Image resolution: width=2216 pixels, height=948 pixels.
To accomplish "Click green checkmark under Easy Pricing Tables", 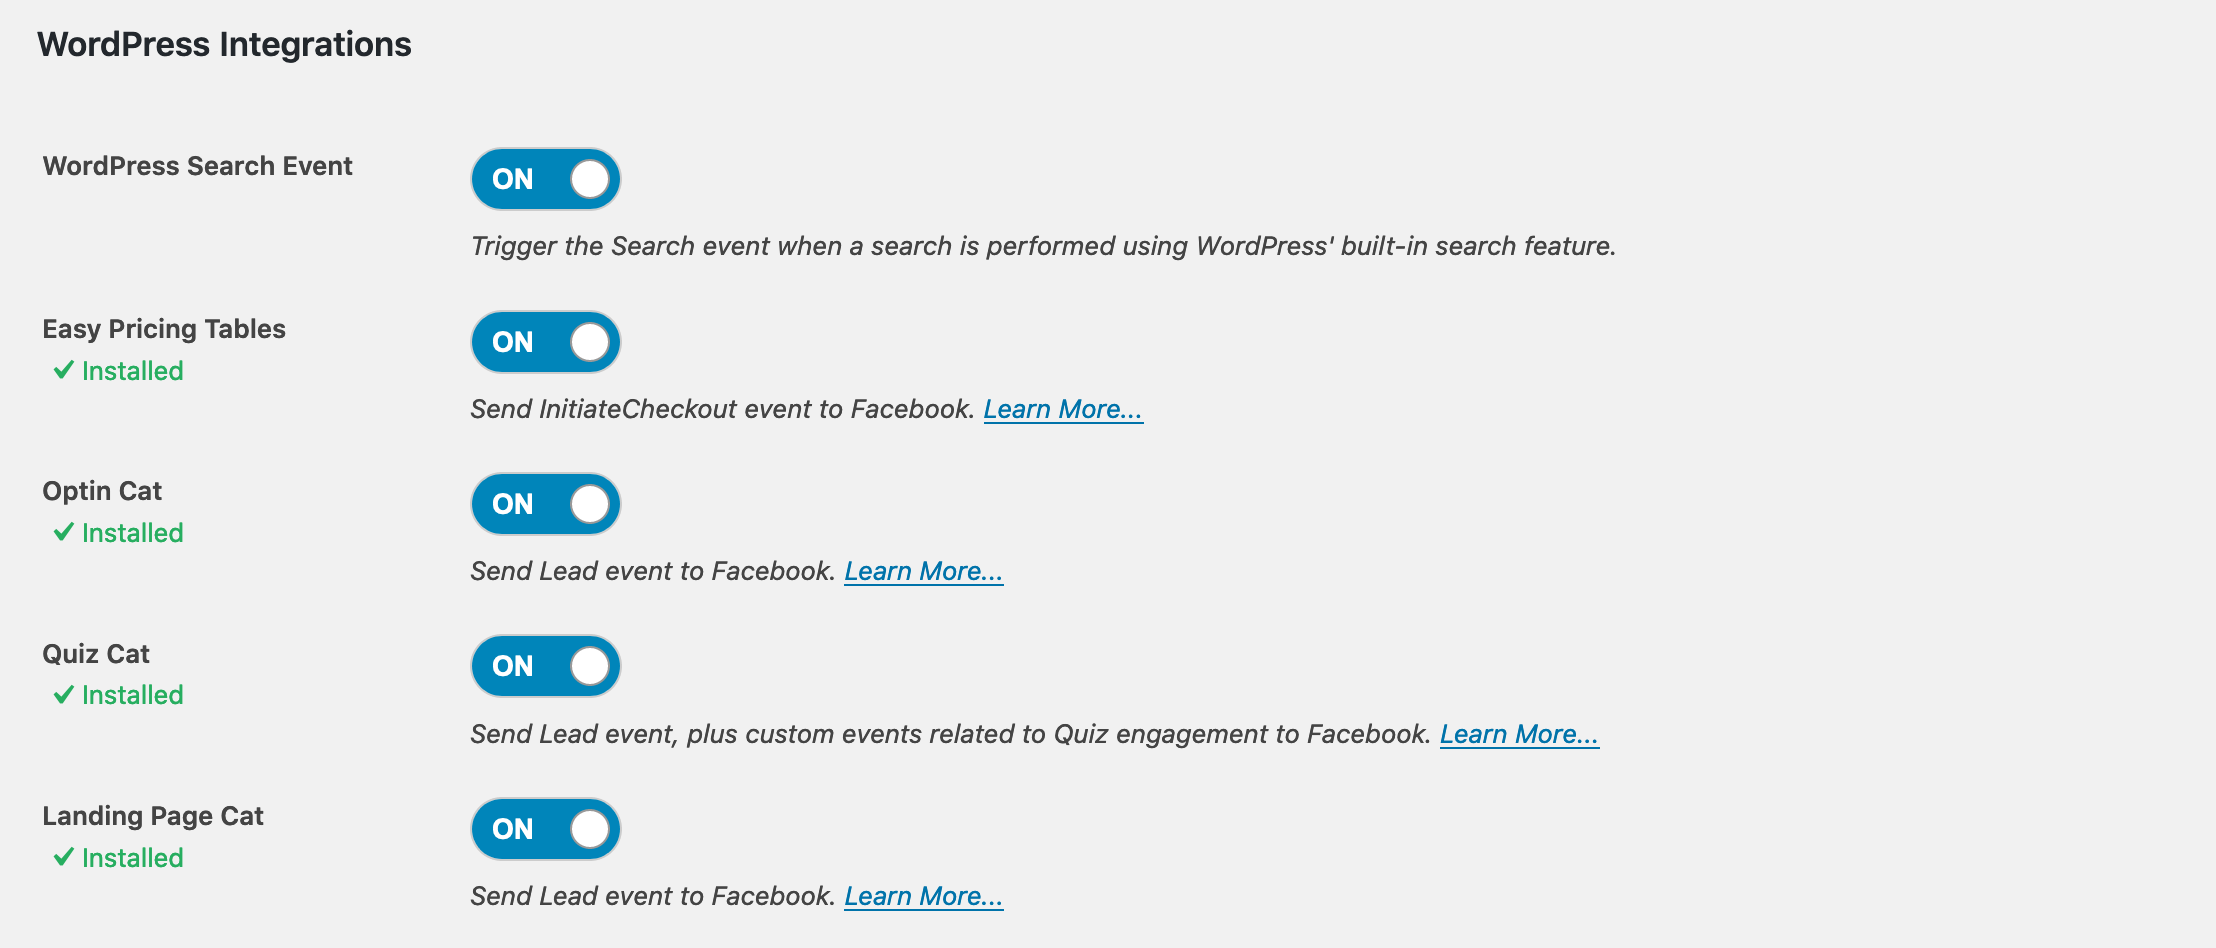I will (64, 370).
